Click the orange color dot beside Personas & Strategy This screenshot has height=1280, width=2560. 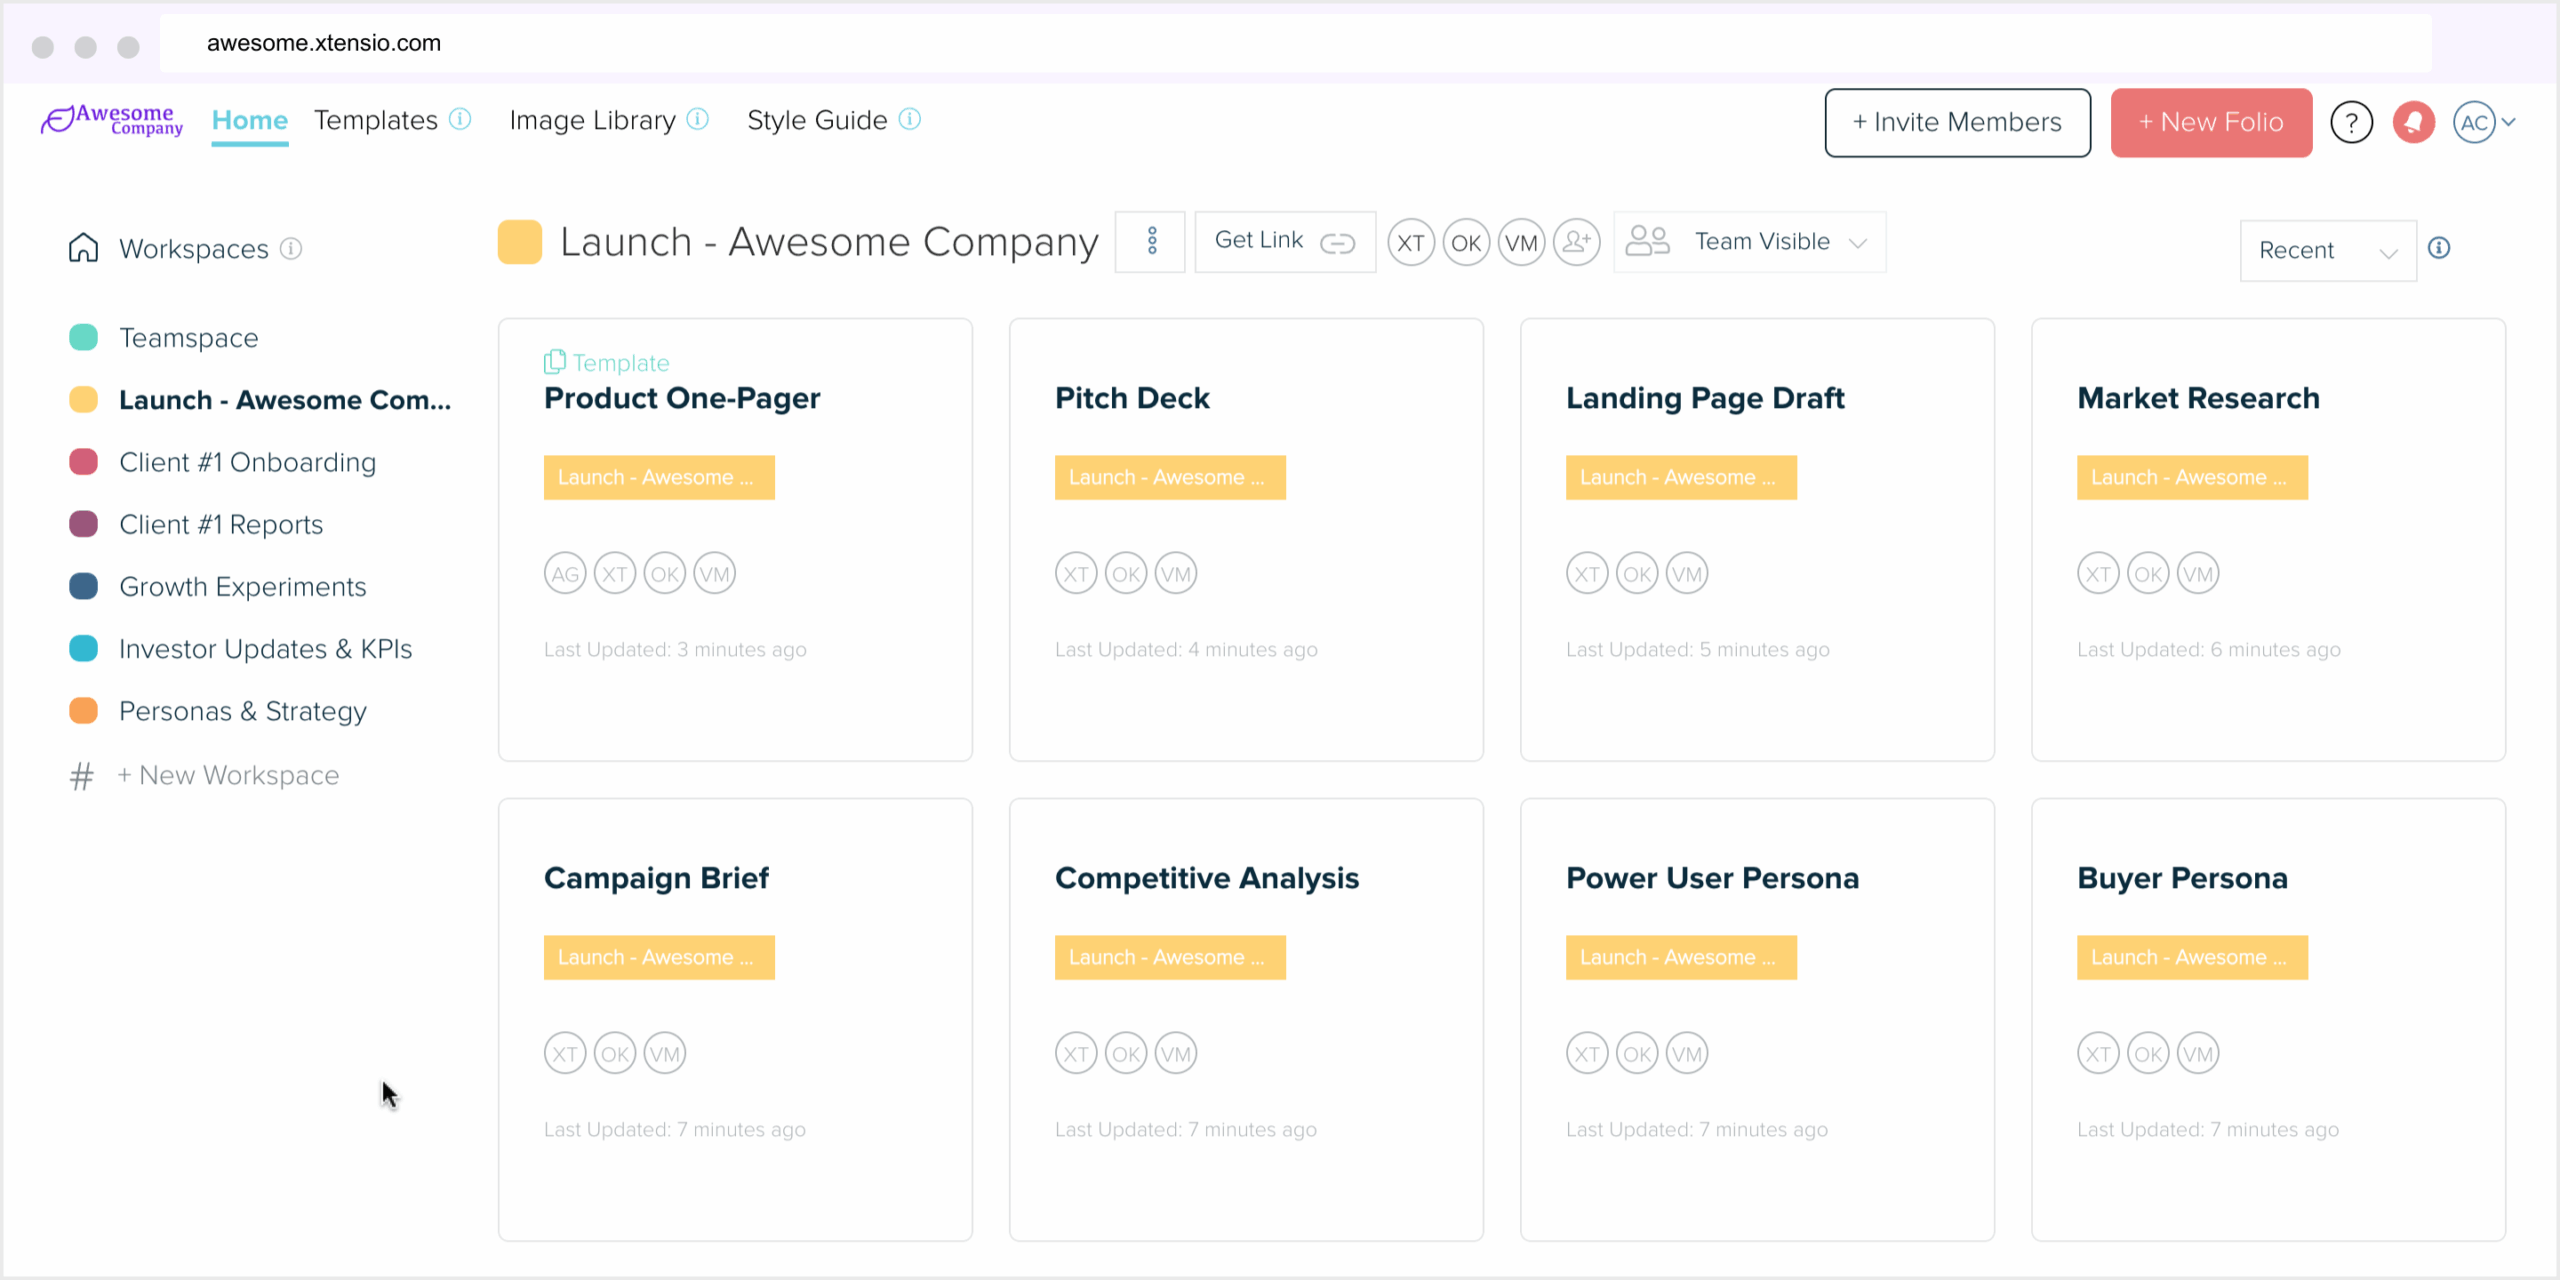84,710
